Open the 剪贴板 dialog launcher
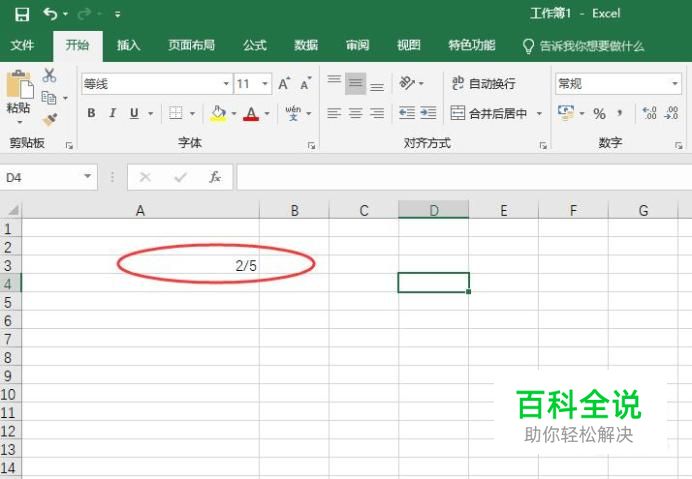This screenshot has height=479, width=692. click(x=69, y=145)
